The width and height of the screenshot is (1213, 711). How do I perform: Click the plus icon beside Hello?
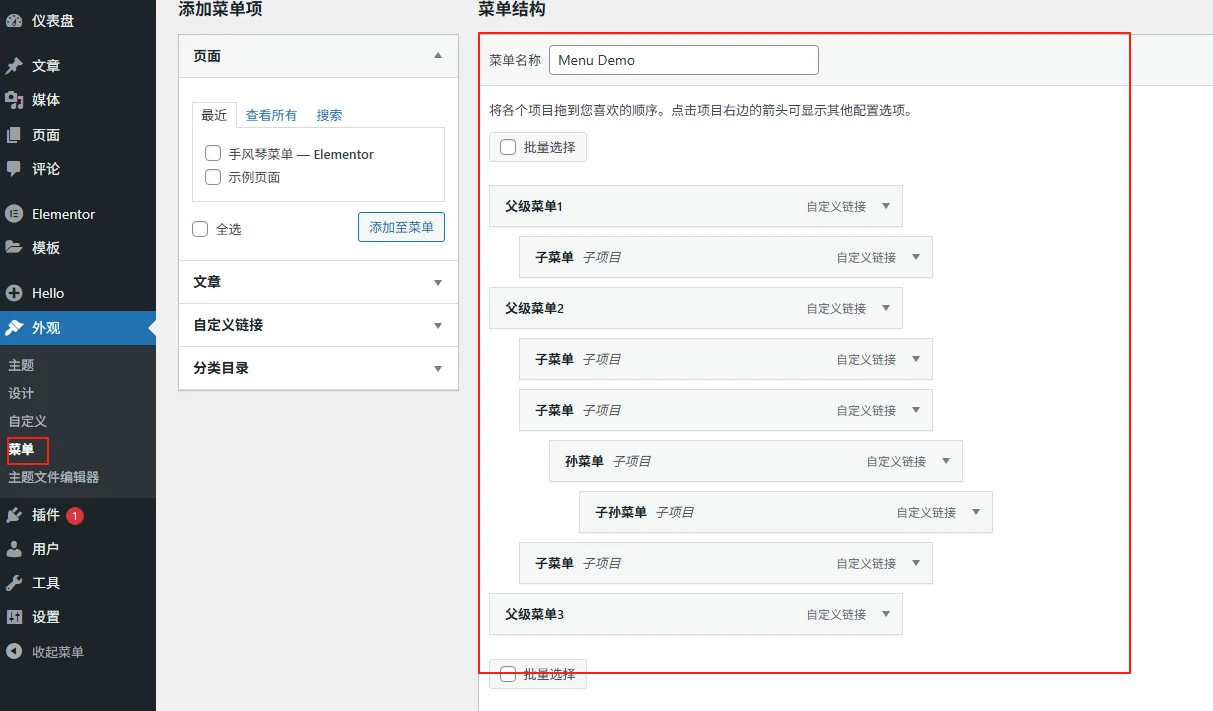pyautogui.click(x=14, y=293)
